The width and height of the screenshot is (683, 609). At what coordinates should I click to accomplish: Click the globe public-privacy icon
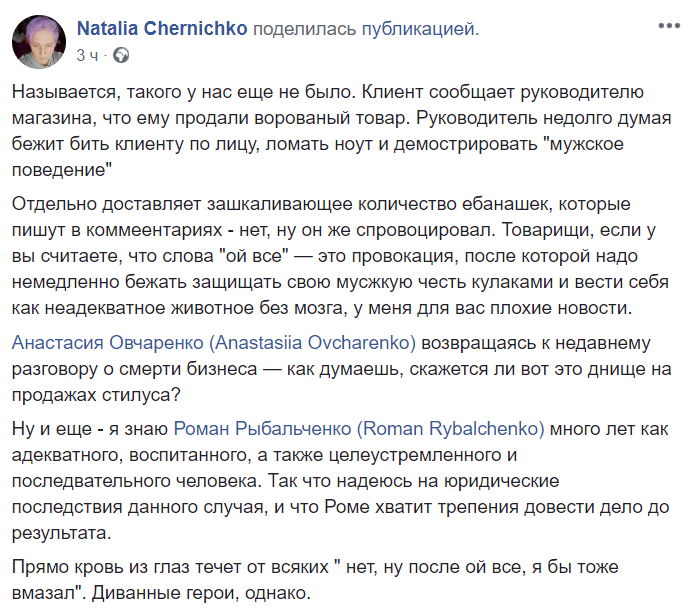coord(121,54)
